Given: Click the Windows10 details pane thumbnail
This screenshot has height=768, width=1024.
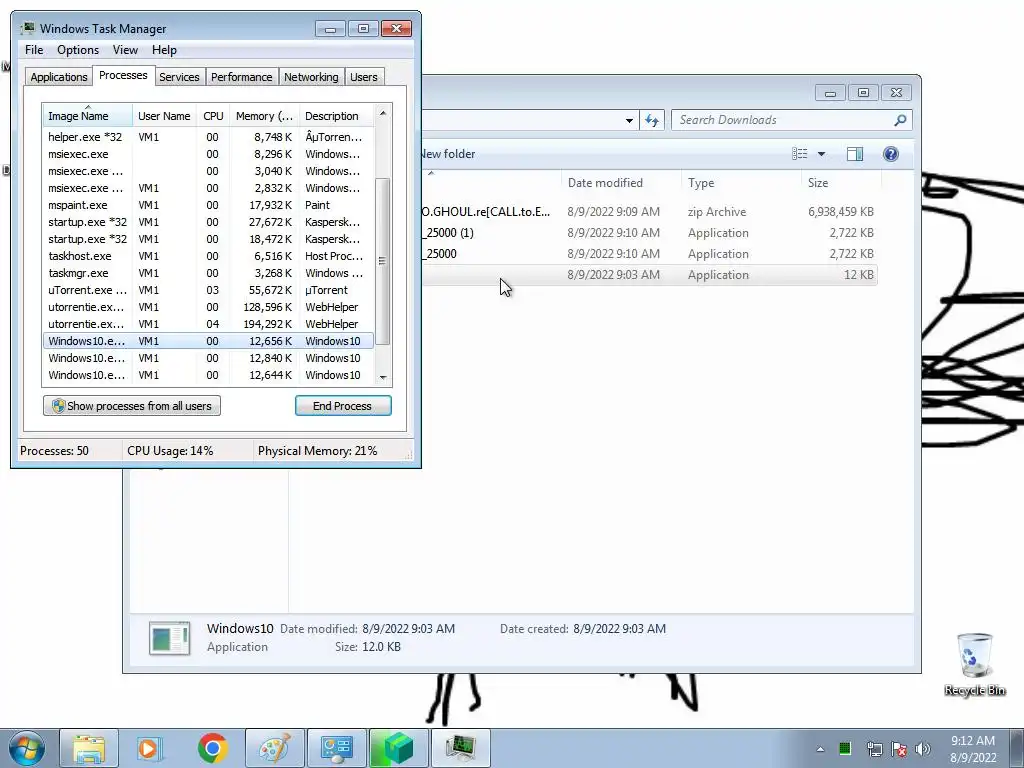Looking at the screenshot, I should tap(170, 638).
